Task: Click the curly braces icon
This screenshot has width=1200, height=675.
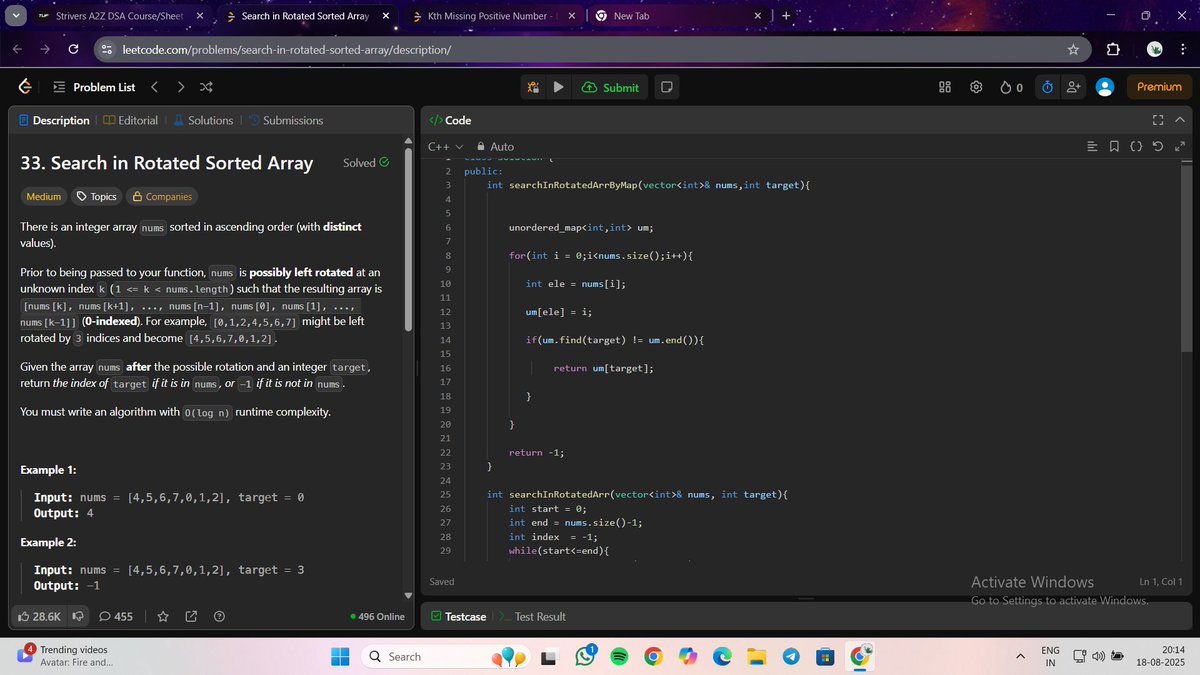Action: point(1136,147)
